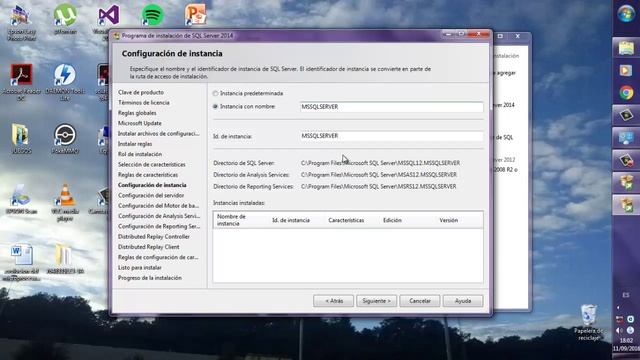
Task: Open the media player taskbar icon
Action: pyautogui.click(x=626, y=70)
